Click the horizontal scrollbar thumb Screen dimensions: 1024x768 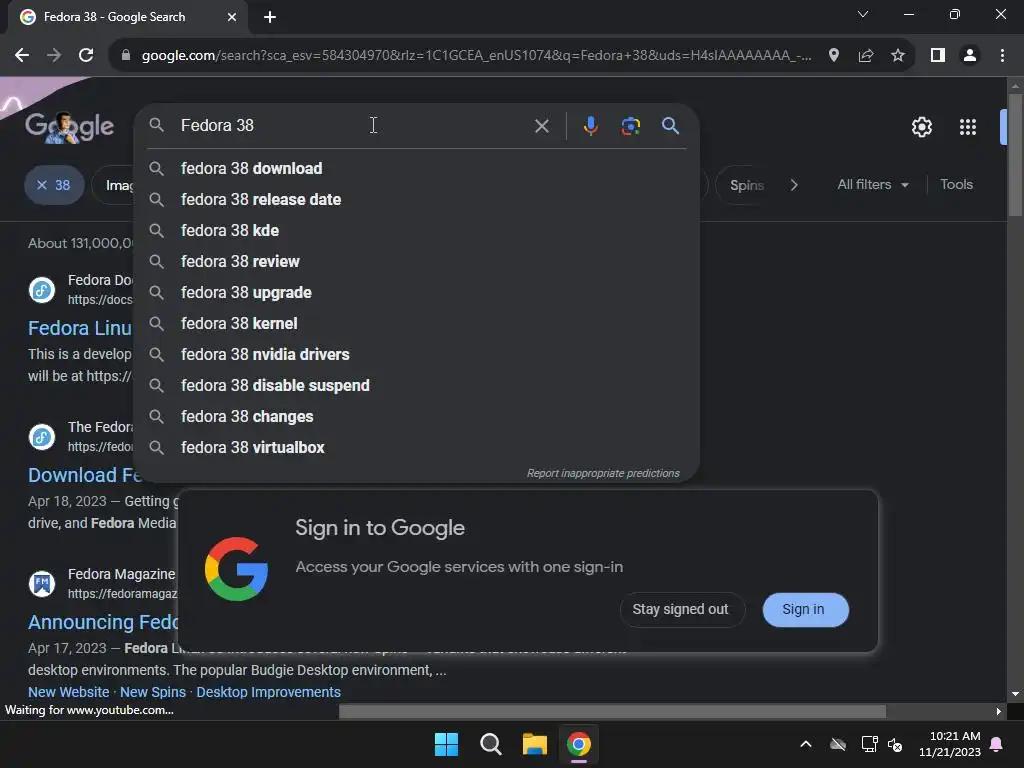pyautogui.click(x=612, y=711)
